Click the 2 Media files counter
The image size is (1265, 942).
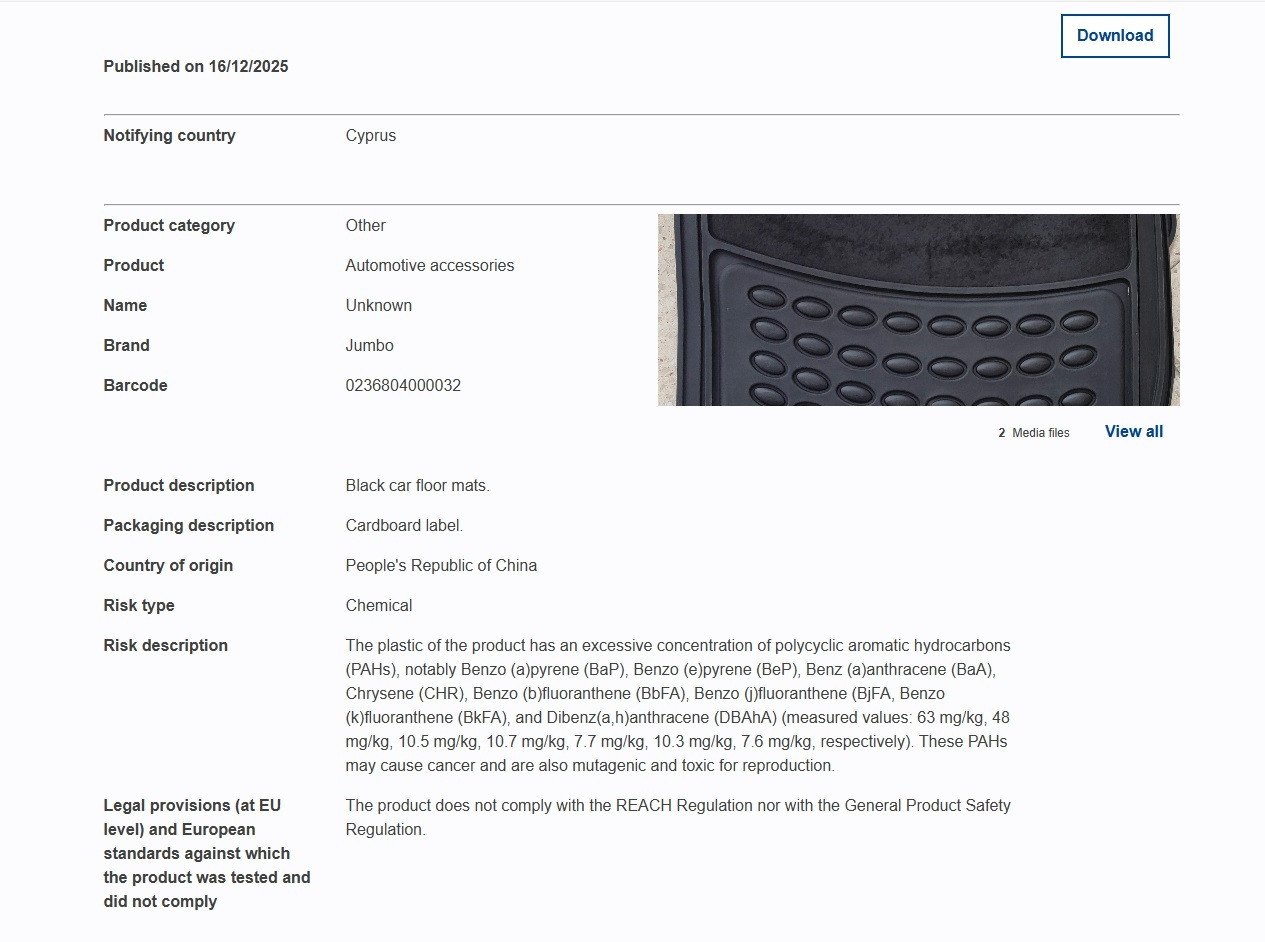1033,433
